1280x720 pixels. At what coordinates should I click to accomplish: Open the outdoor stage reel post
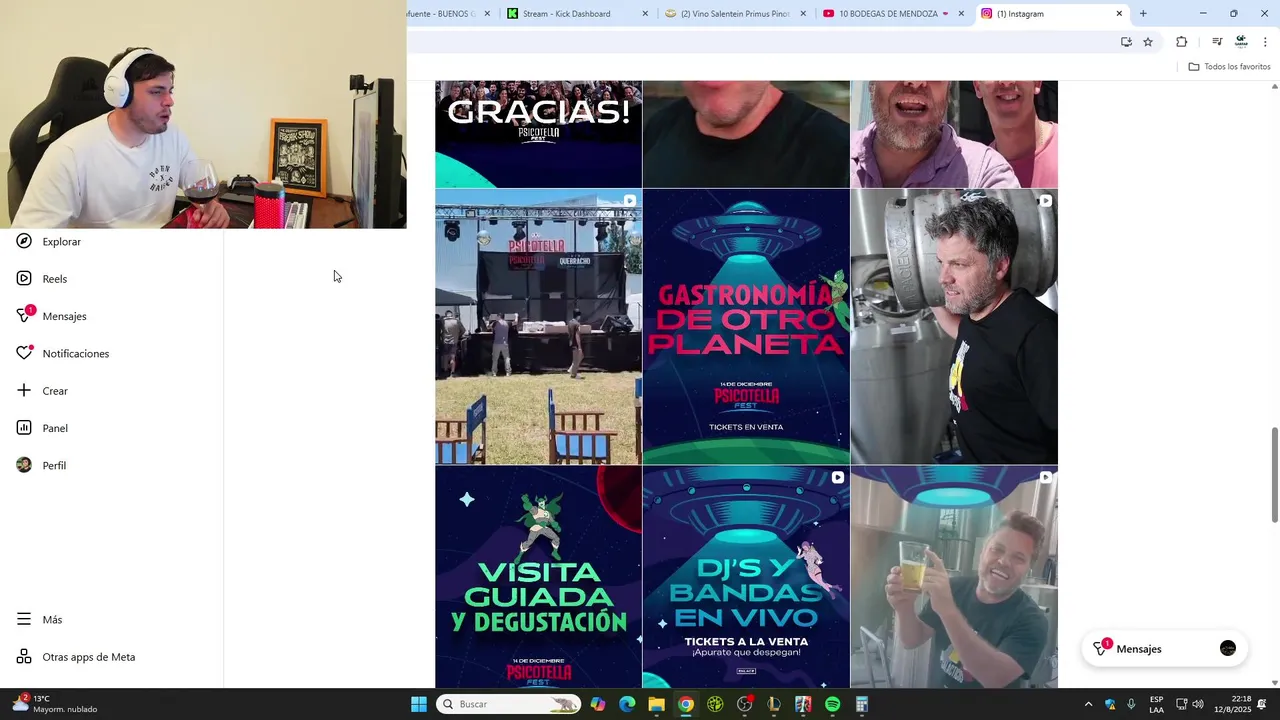click(x=538, y=327)
